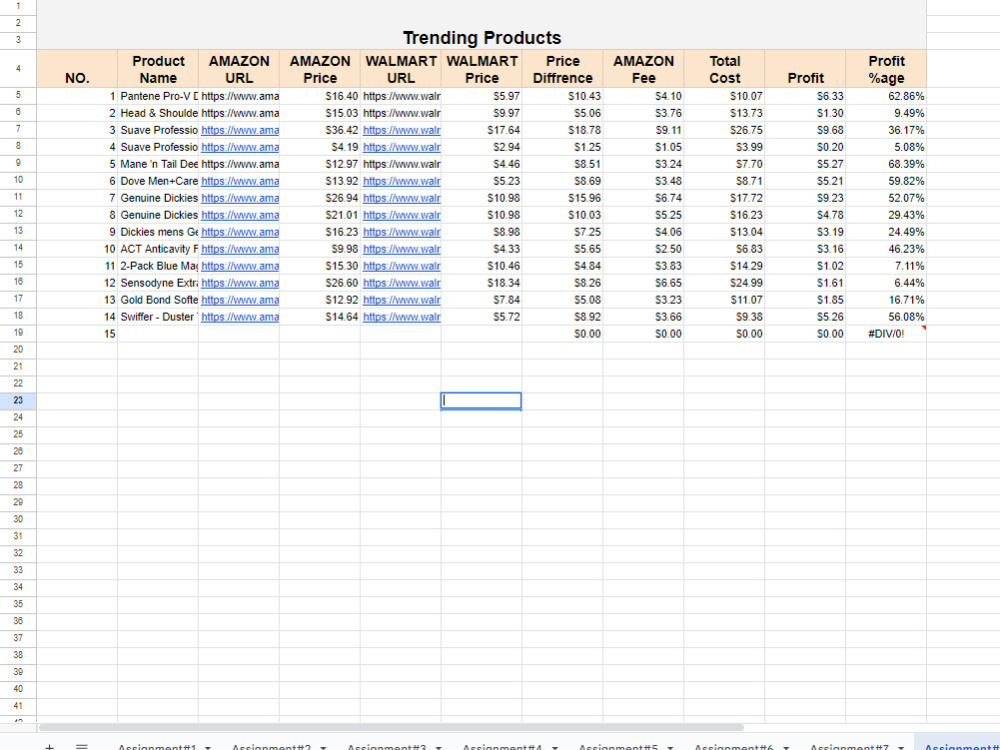The height and width of the screenshot is (750, 1000).
Task: Select the Profit %age header cell
Action: [x=886, y=69]
